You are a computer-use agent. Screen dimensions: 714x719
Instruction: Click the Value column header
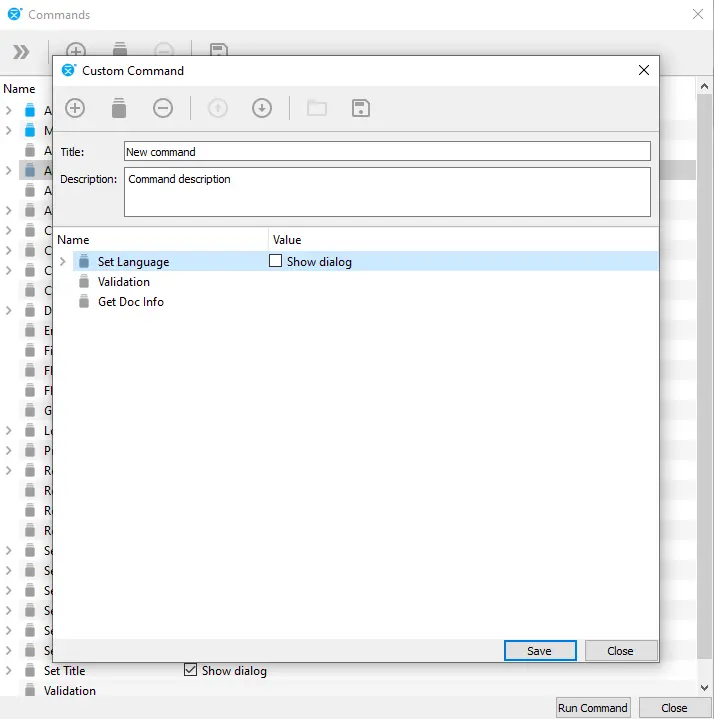(x=287, y=240)
